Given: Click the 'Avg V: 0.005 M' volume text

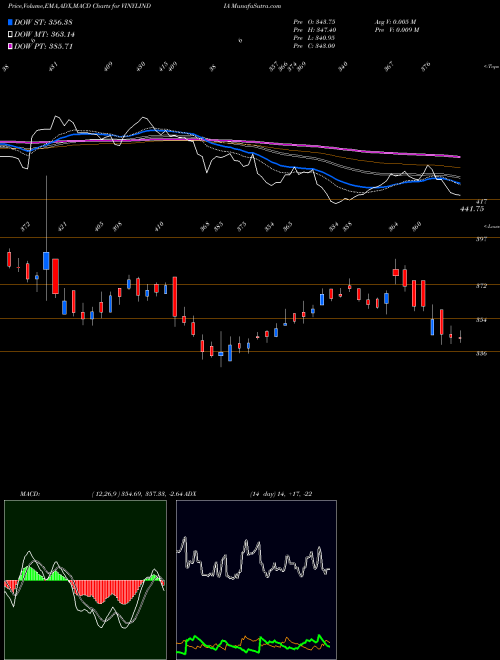Looking at the screenshot, I should 396,22.
